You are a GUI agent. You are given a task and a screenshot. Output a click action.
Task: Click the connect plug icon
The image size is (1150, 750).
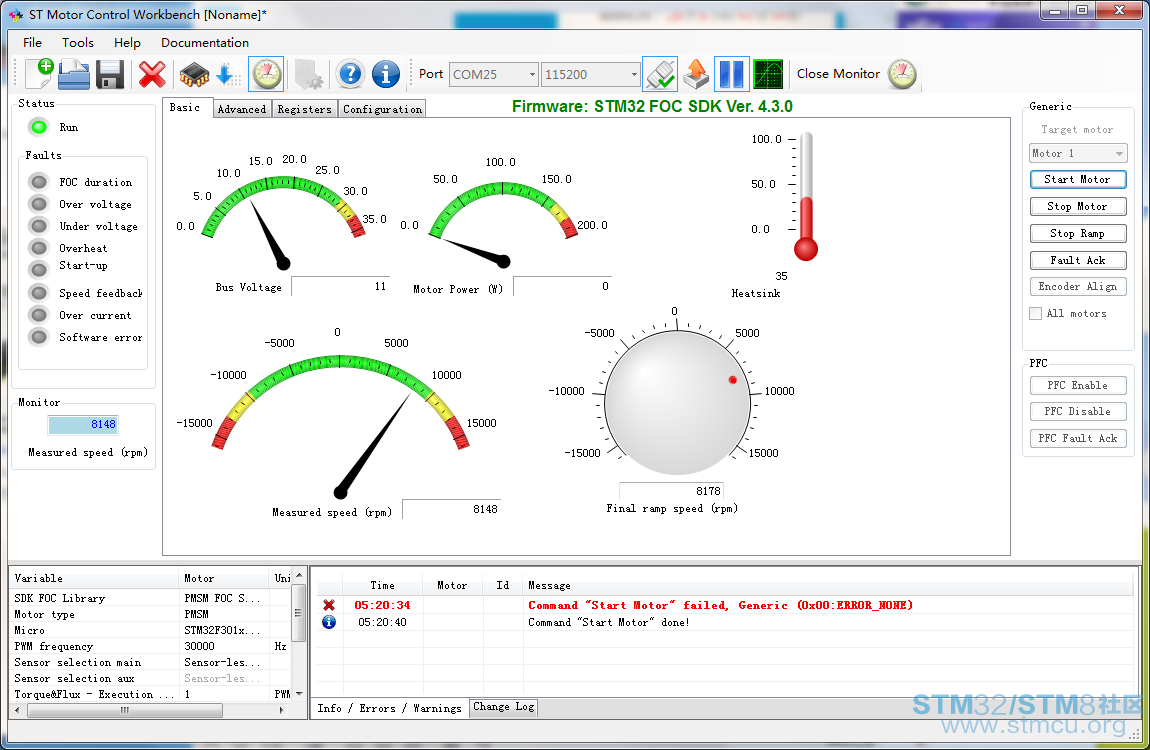point(660,74)
